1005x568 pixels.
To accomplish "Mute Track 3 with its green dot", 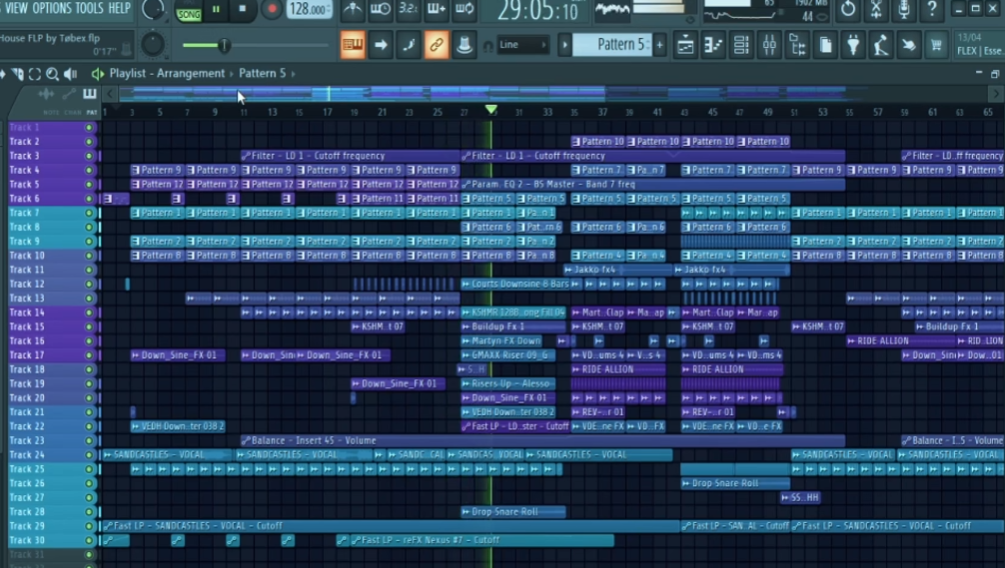I will tap(89, 156).
